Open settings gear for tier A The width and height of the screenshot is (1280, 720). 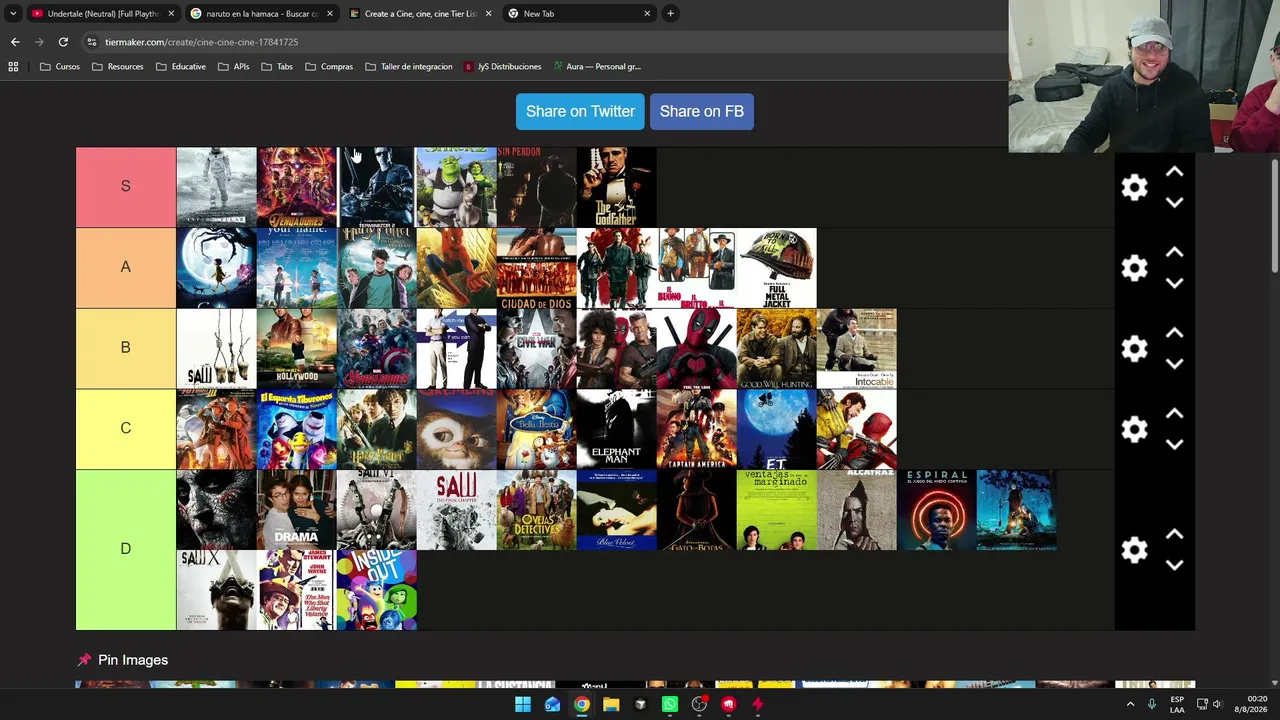coord(1134,268)
